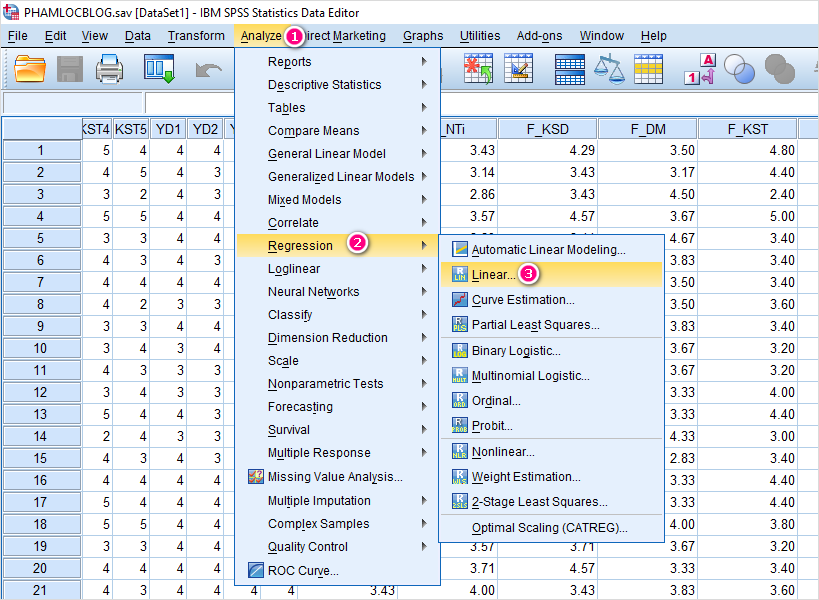Select Curve Estimation from Regression submenu

pyautogui.click(x=522, y=300)
